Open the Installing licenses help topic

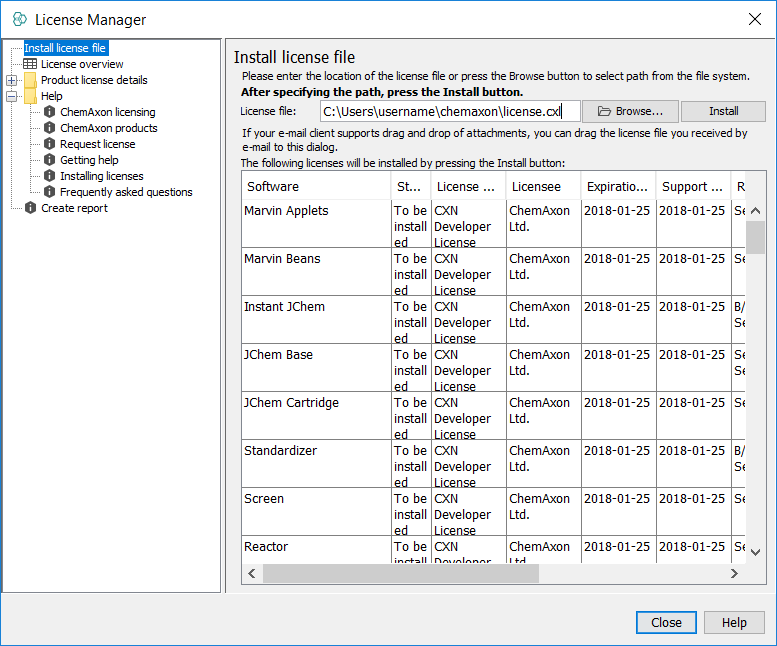pyautogui.click(x=101, y=176)
